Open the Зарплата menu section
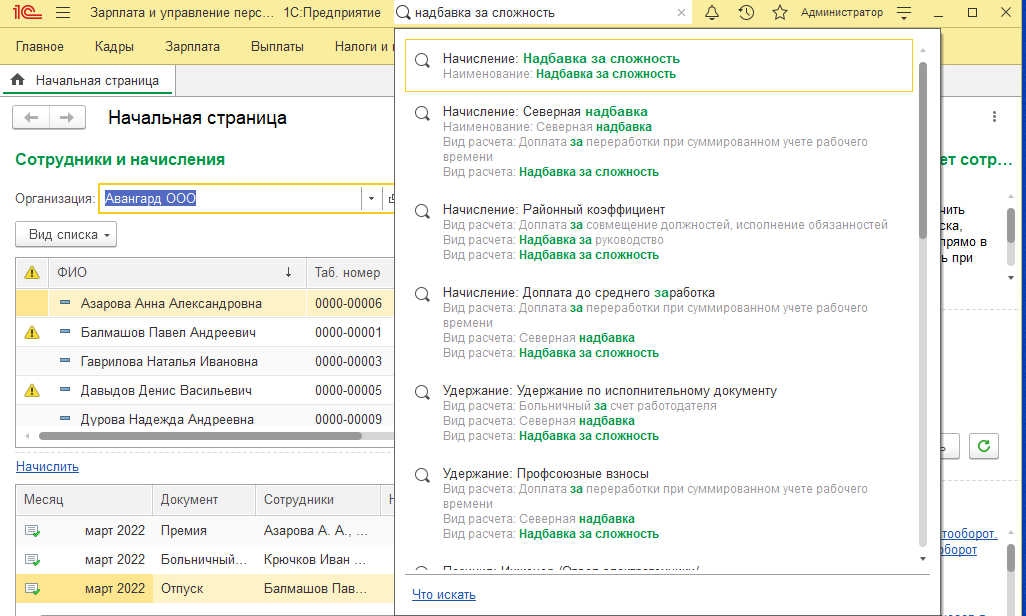Image resolution: width=1026 pixels, height=616 pixels. (192, 47)
